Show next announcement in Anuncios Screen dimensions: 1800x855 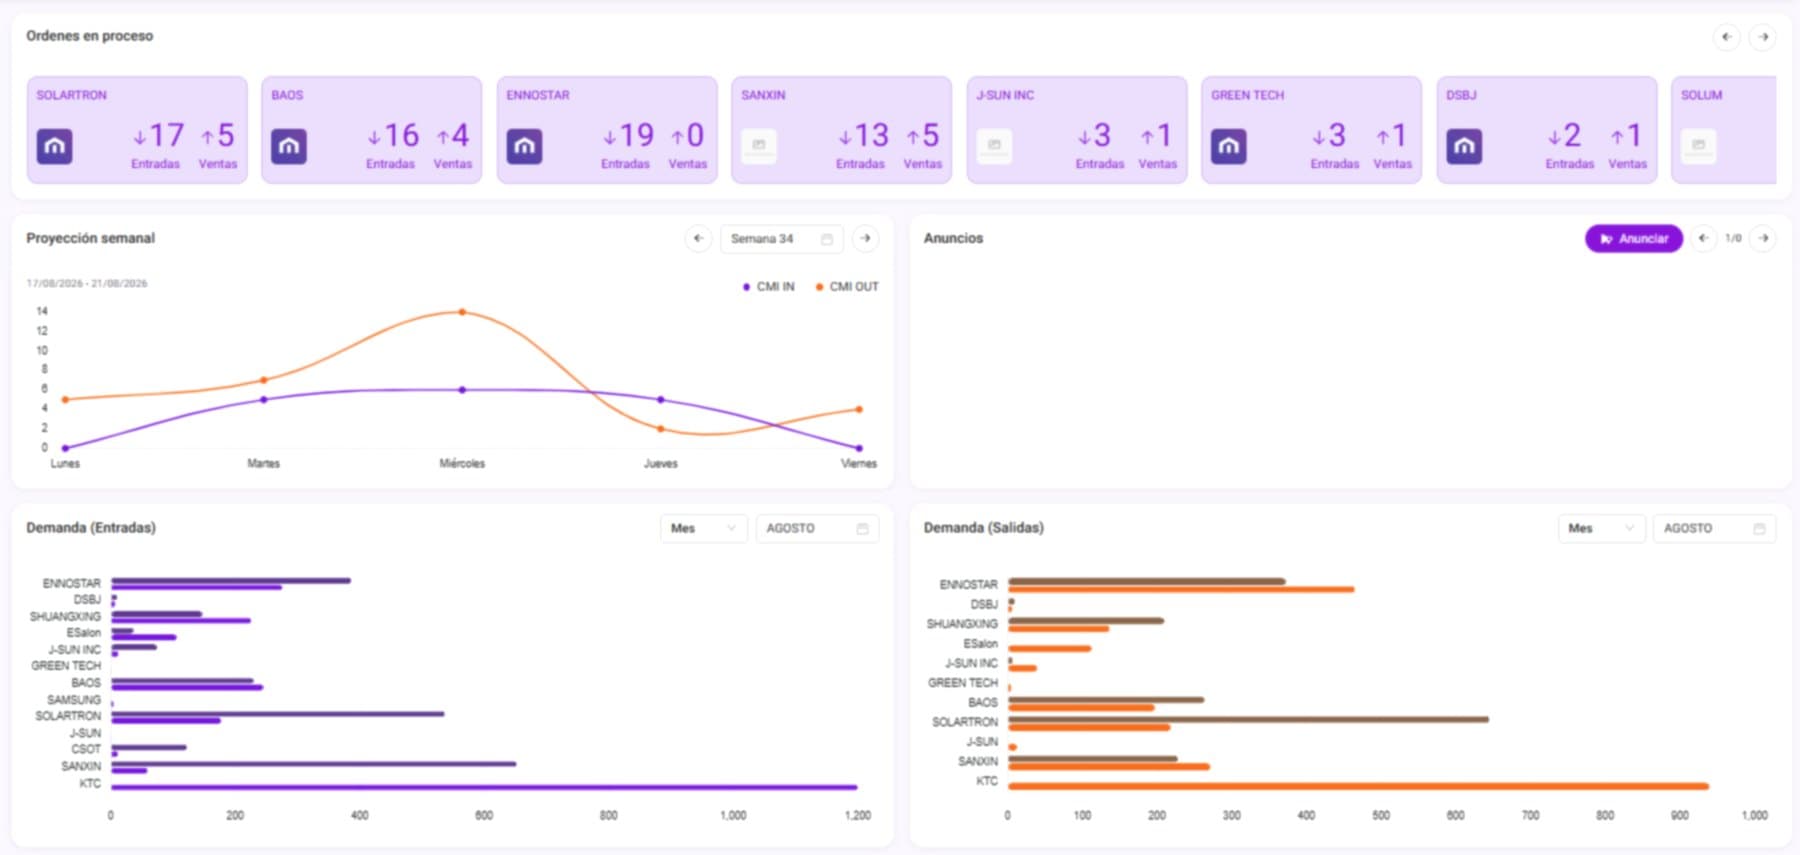(1763, 239)
